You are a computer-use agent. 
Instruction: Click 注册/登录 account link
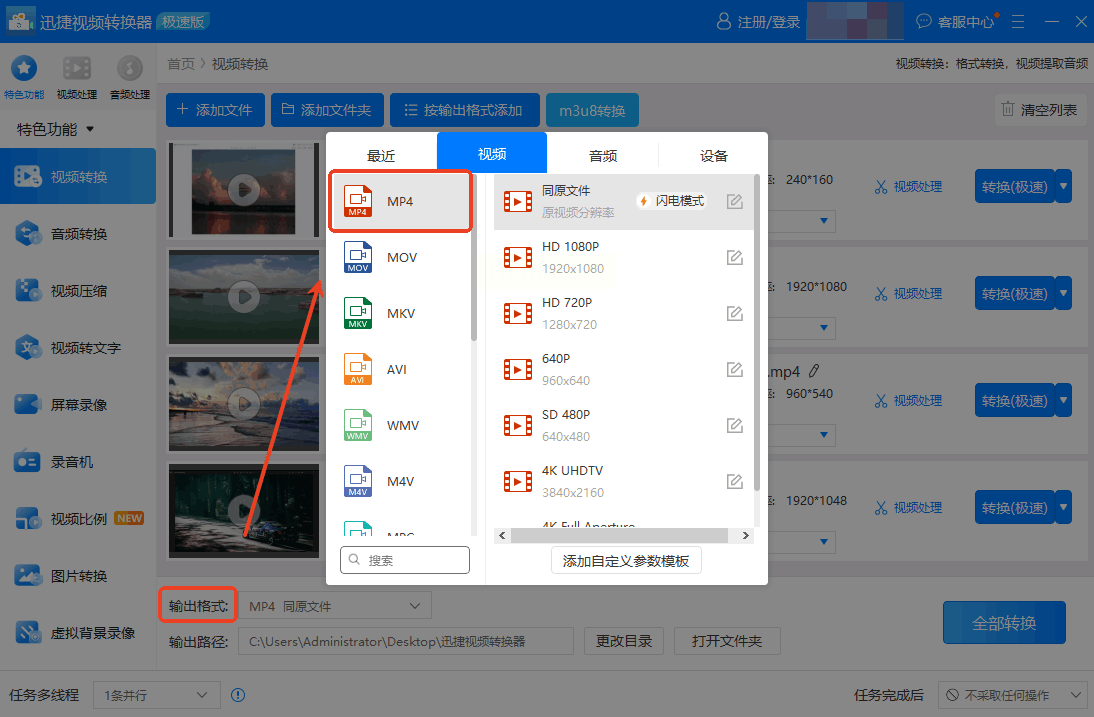(x=758, y=22)
